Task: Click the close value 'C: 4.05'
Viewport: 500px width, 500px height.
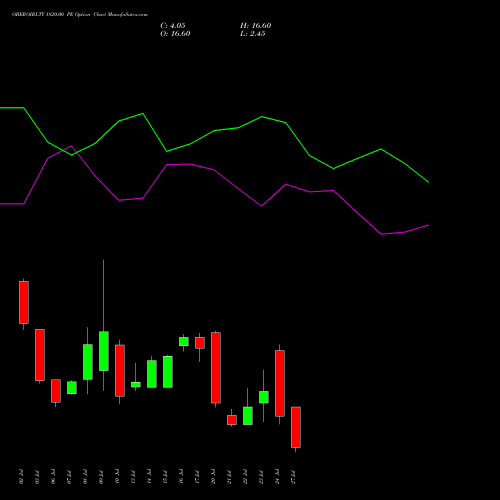Action: 173,26
